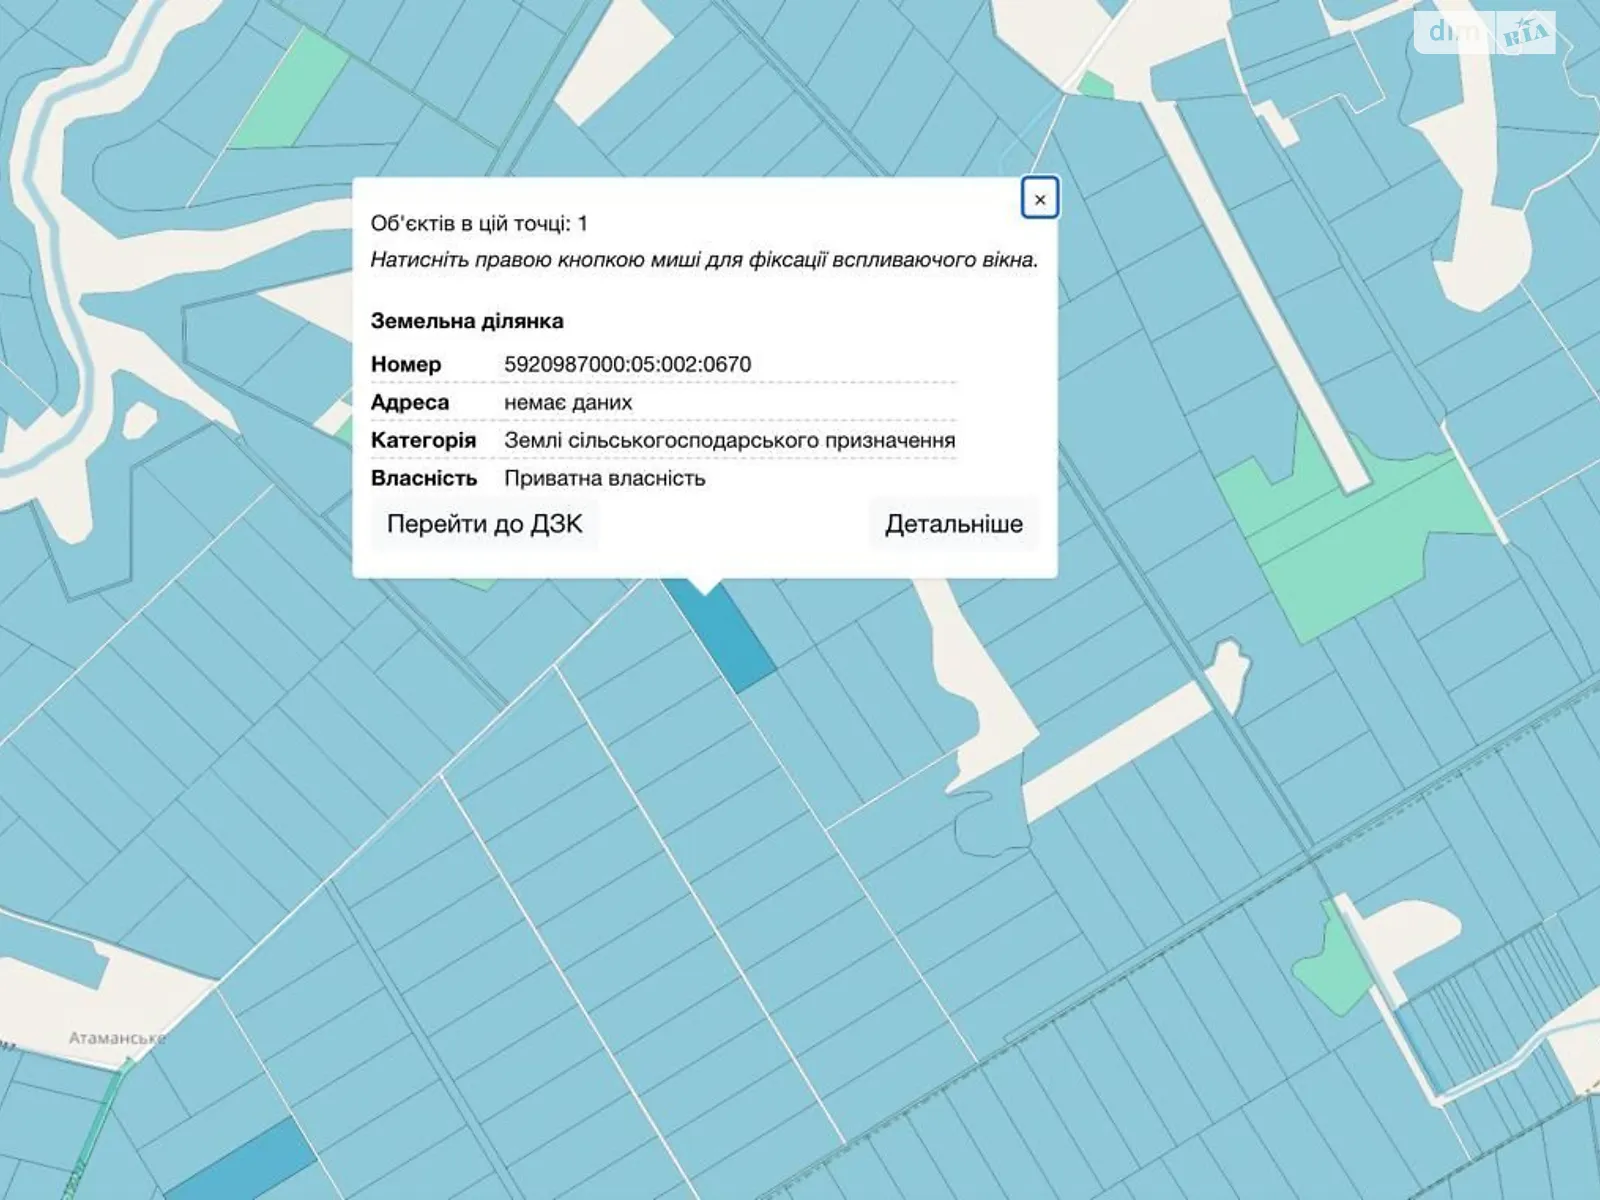Click the 'Перейти до ДЗК' button
Image resolution: width=1600 pixels, height=1200 pixels.
[x=484, y=524]
